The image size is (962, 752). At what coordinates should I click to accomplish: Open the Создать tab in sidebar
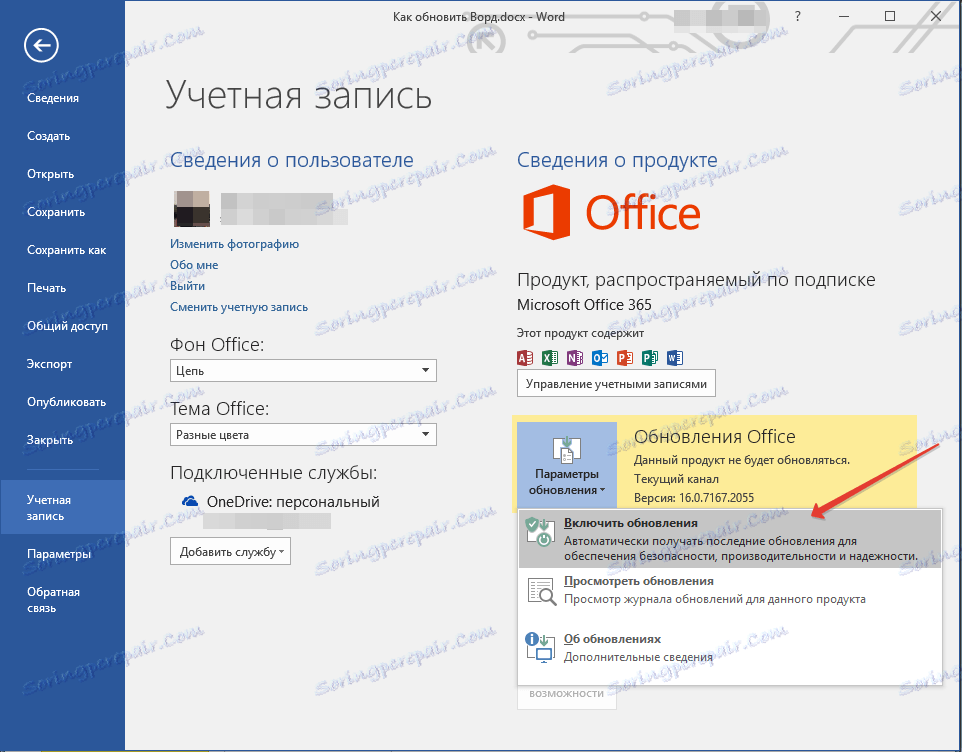point(62,136)
